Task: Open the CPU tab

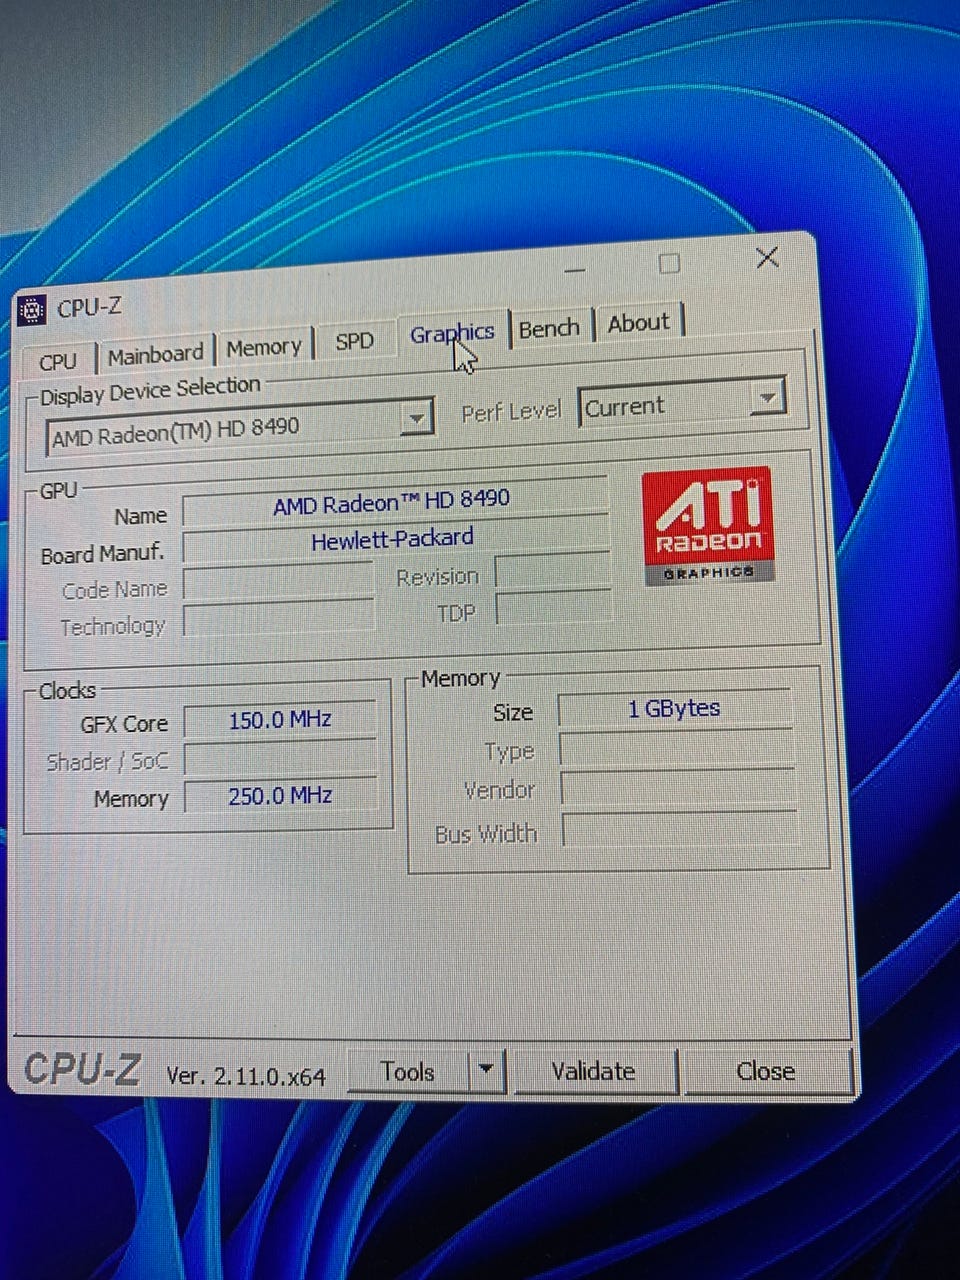Action: click(x=58, y=361)
